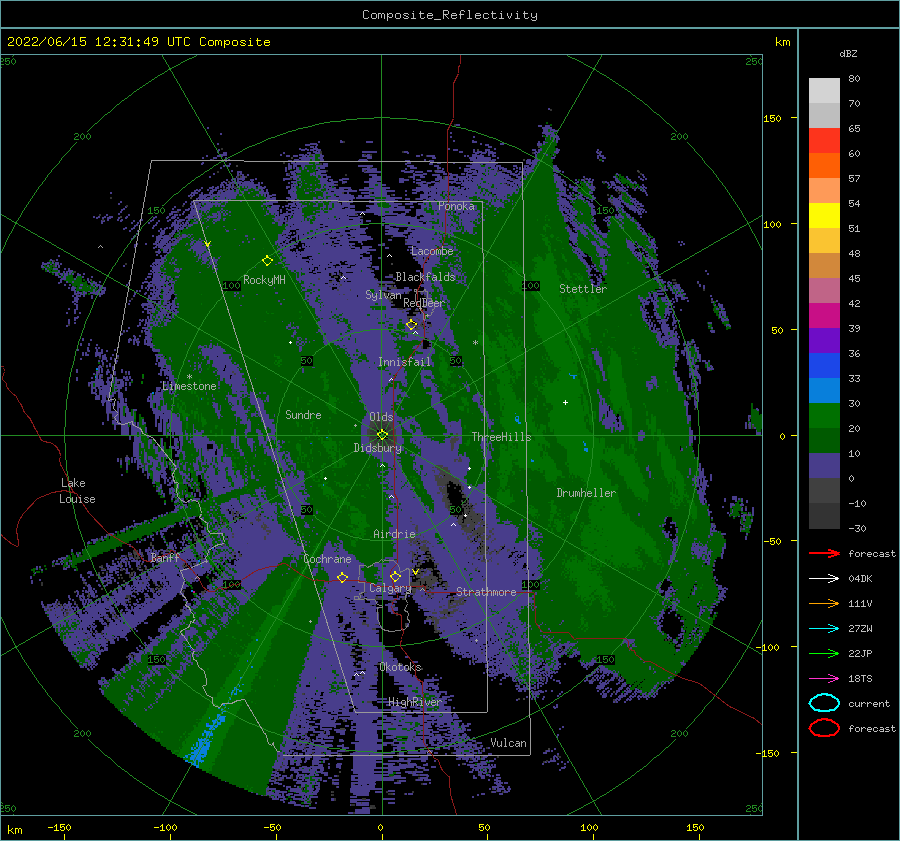The height and width of the screenshot is (841, 900).
Task: Click the white 80 dBZ color swatch
Action: (x=824, y=91)
